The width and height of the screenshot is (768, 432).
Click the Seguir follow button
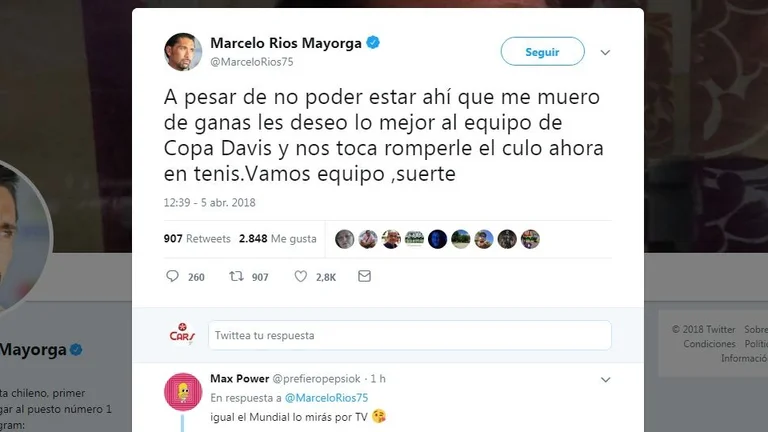pyautogui.click(x=542, y=51)
